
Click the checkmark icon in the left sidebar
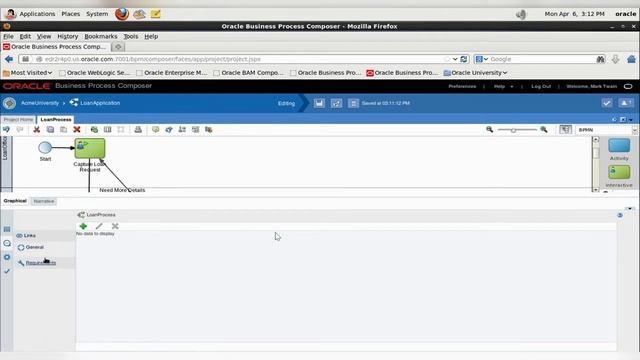point(7,271)
